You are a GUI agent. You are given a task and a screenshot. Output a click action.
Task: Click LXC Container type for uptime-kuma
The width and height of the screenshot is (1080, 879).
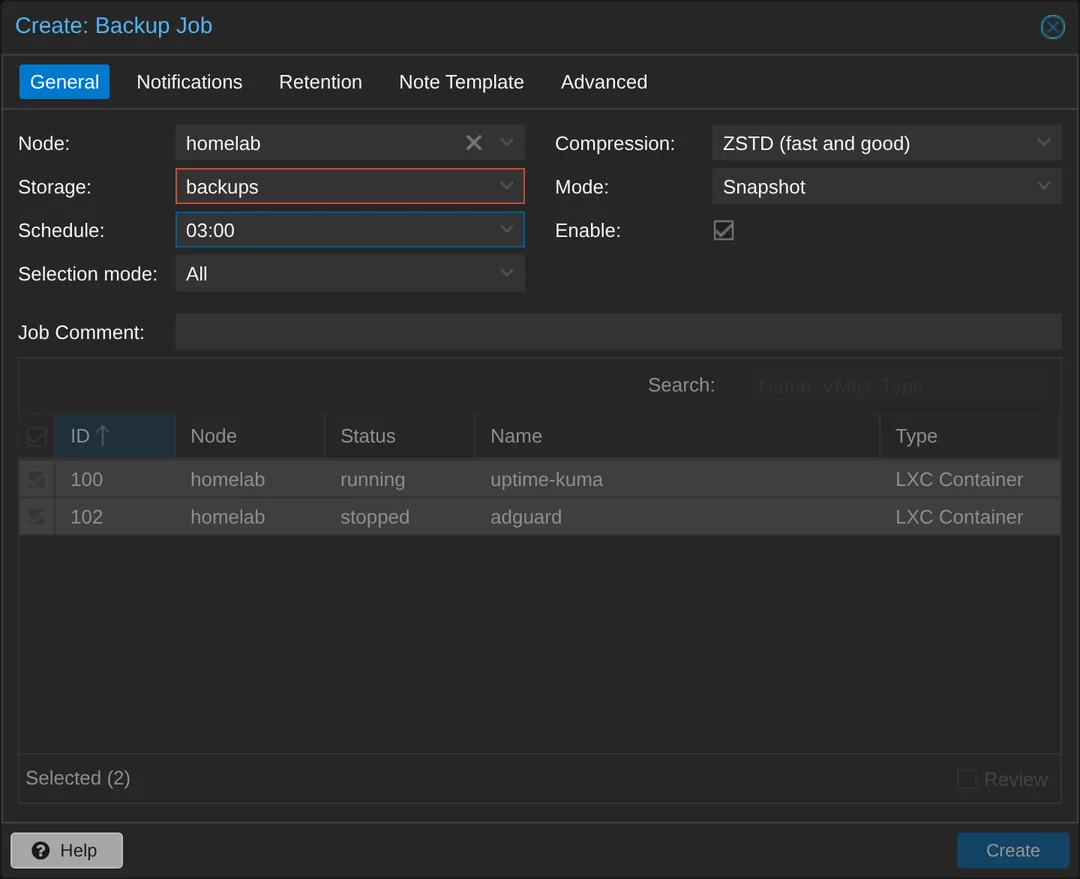(970, 479)
